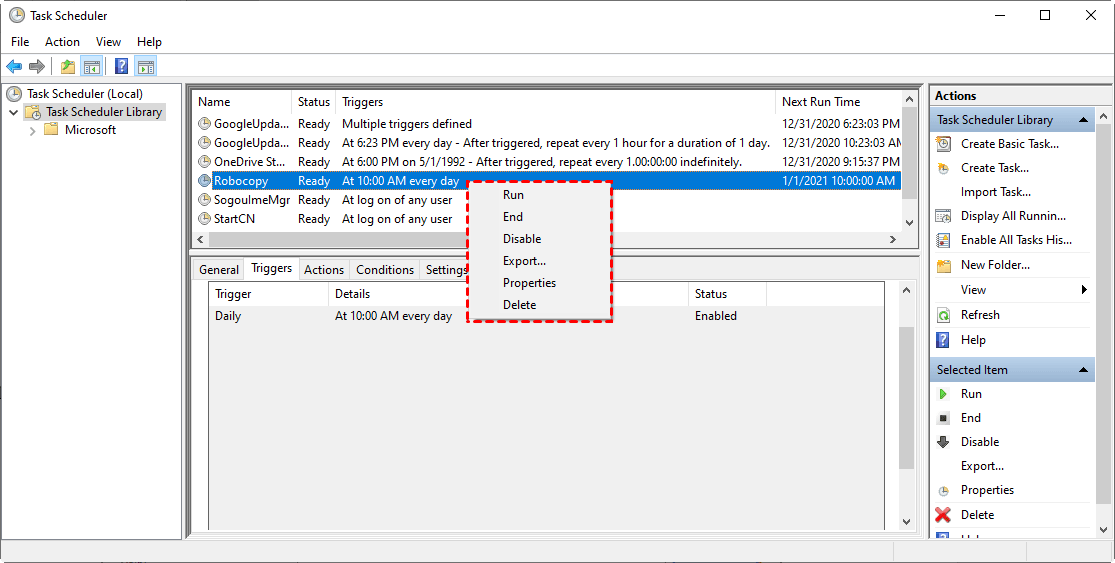
Task: Collapse the Selected Item section header
Action: click(1085, 370)
